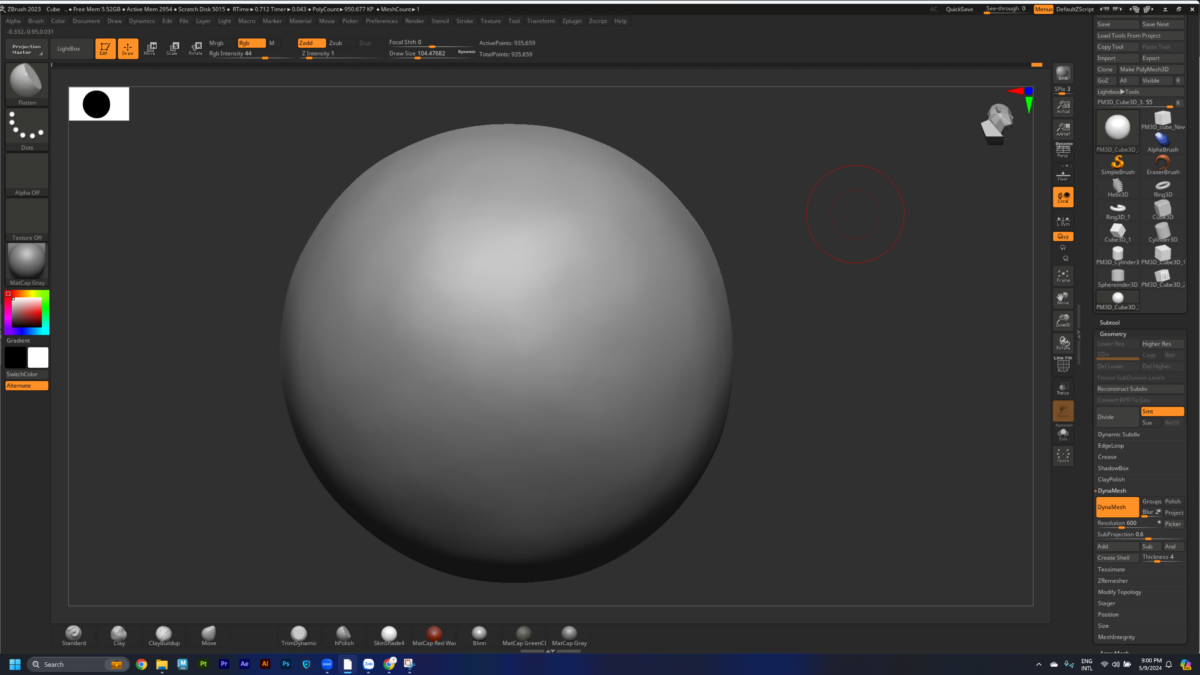Click the color picker gradient square
The height and width of the screenshot is (675, 1200).
pyautogui.click(x=27, y=313)
